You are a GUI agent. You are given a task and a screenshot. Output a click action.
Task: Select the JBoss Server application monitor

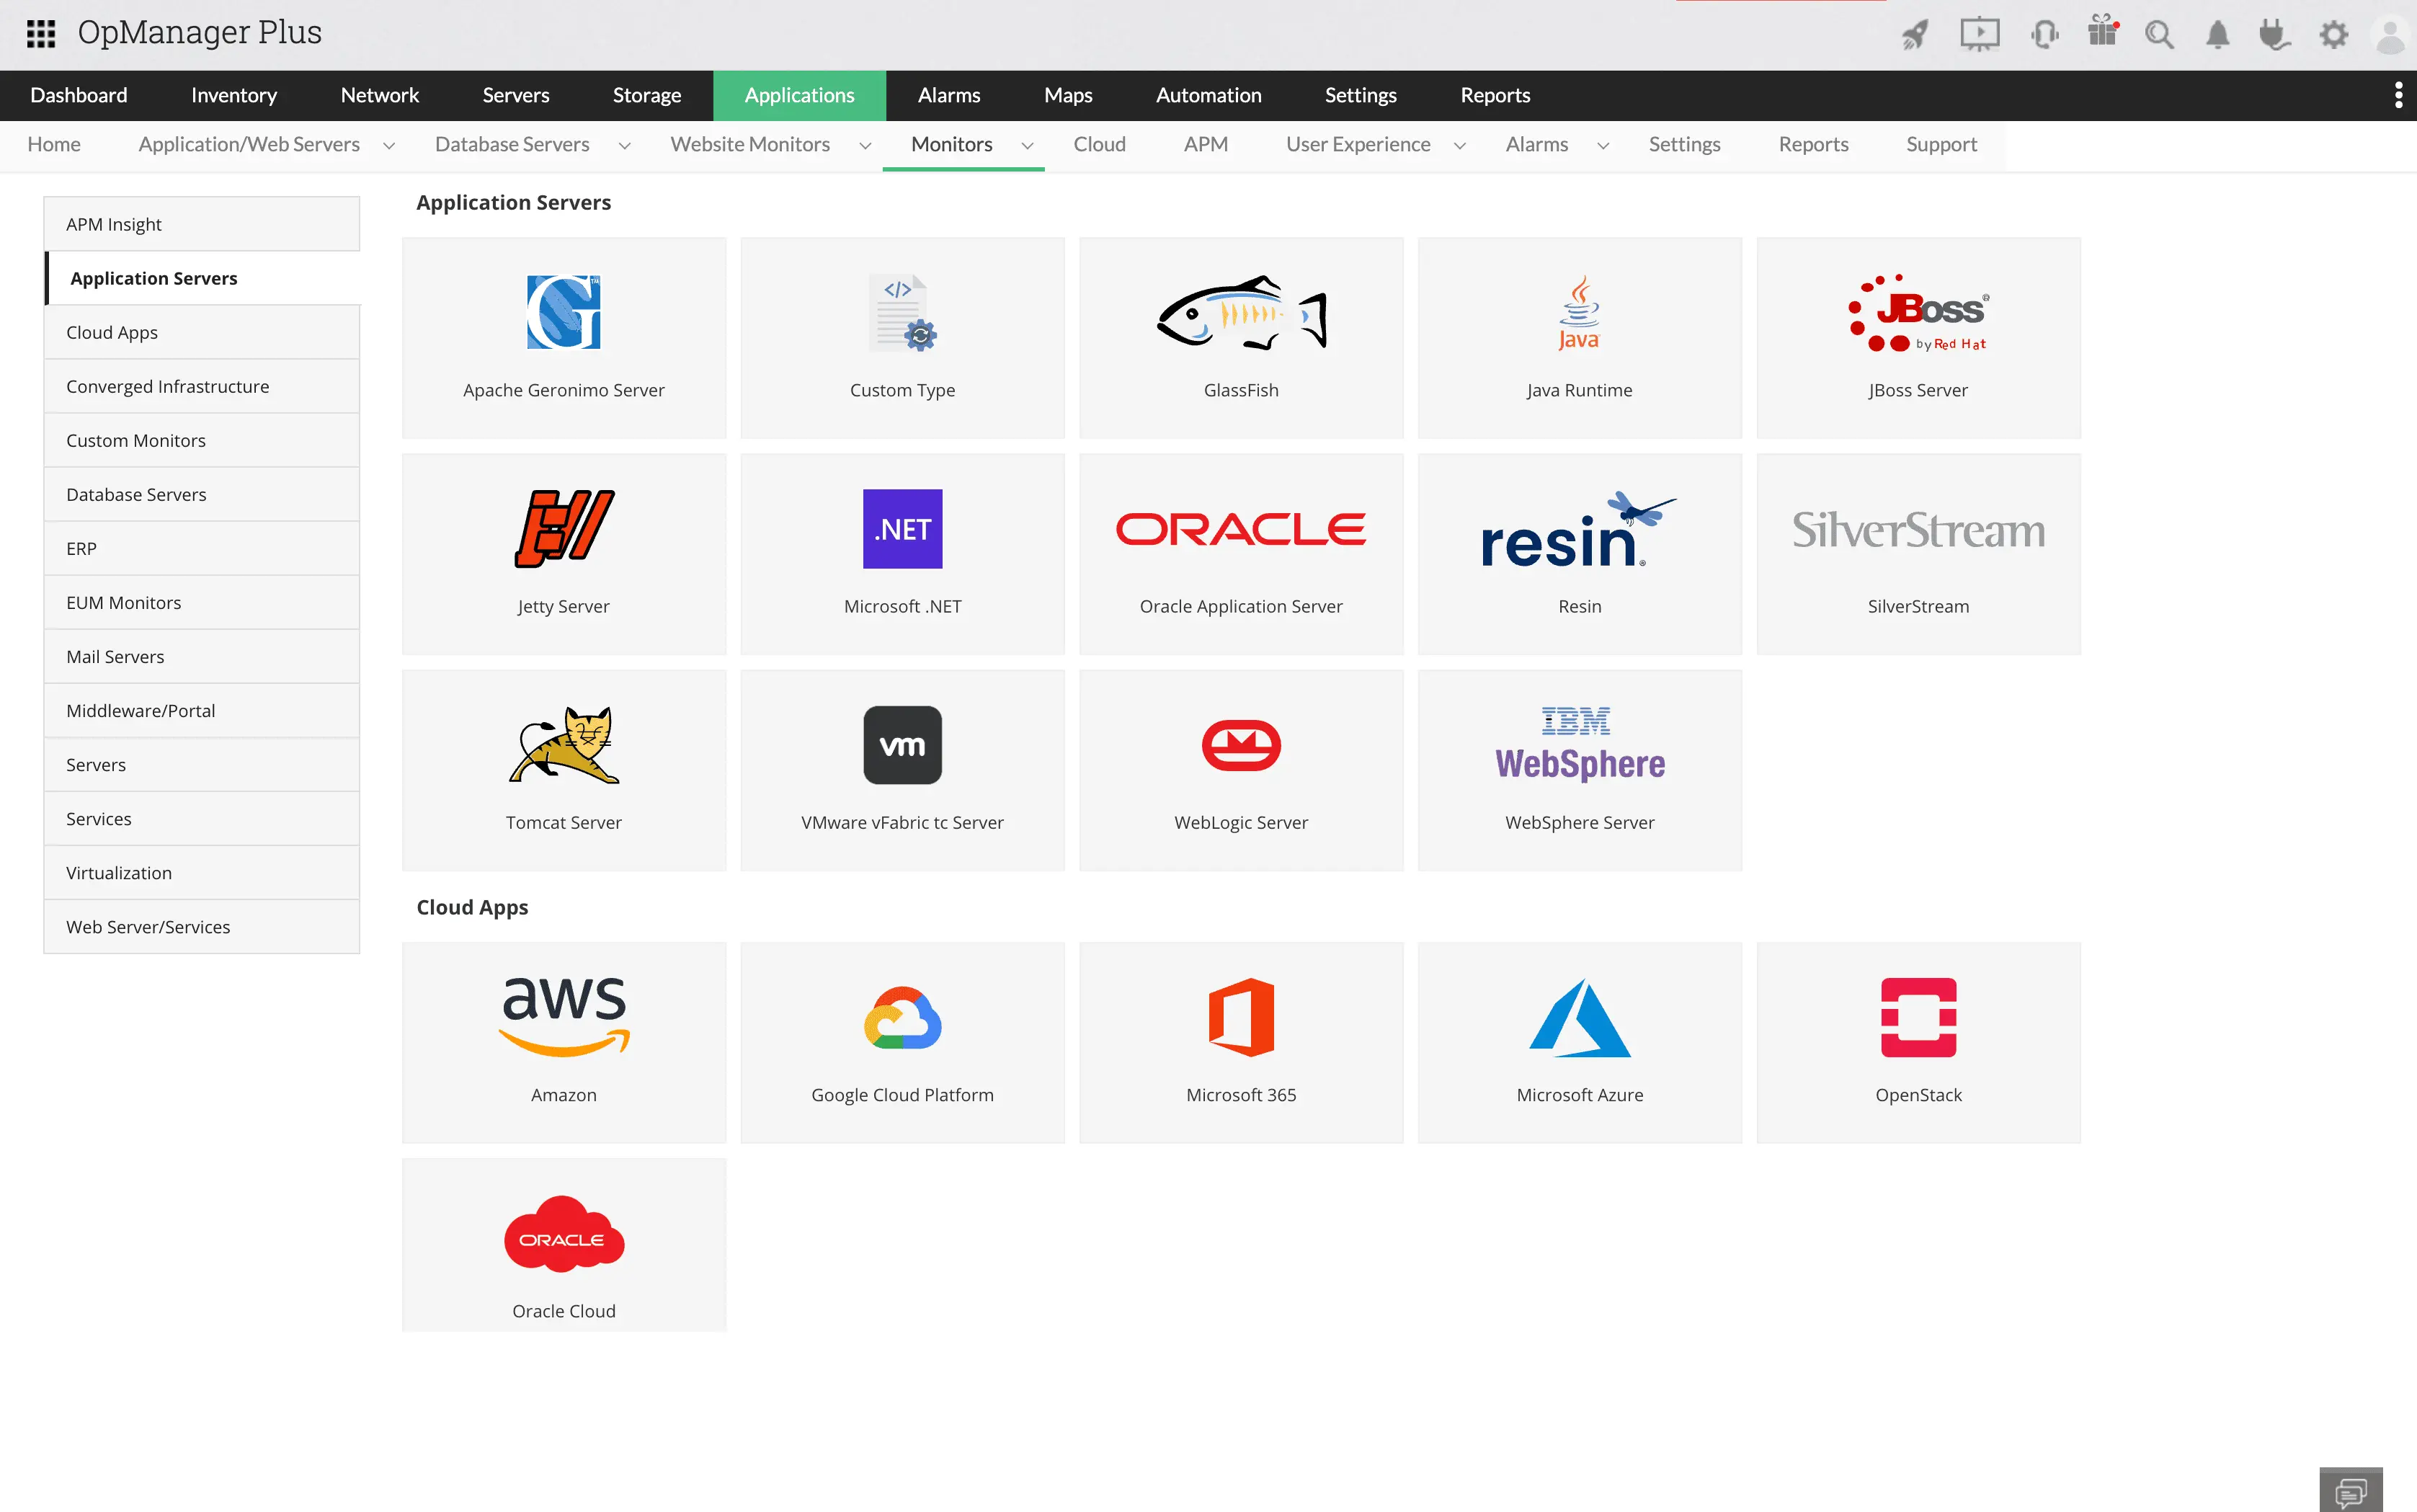tap(1917, 337)
